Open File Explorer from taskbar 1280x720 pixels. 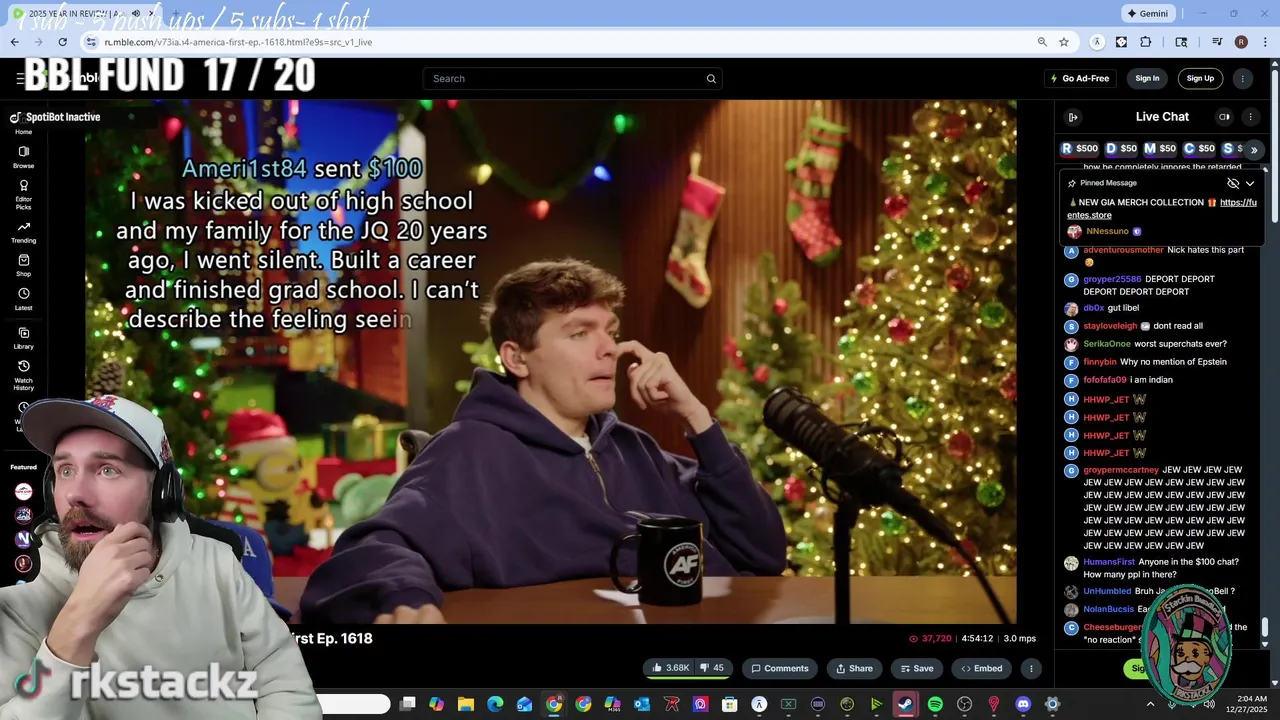(x=466, y=704)
